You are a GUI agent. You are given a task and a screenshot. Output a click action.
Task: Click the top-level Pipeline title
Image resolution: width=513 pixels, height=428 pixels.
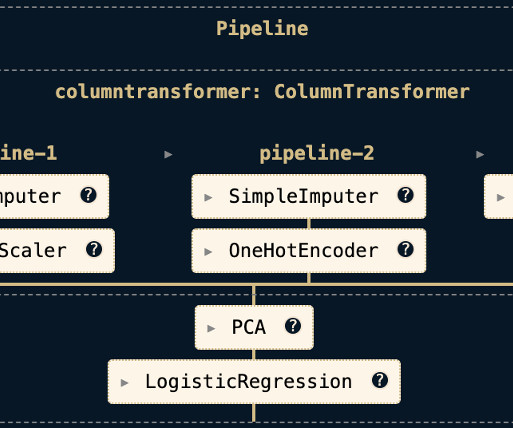262,29
